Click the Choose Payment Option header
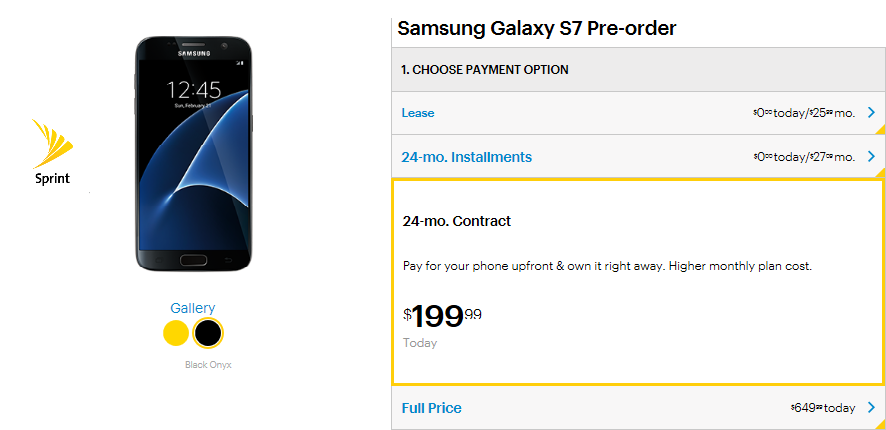Viewport: 886px width, 430px height. click(485, 70)
